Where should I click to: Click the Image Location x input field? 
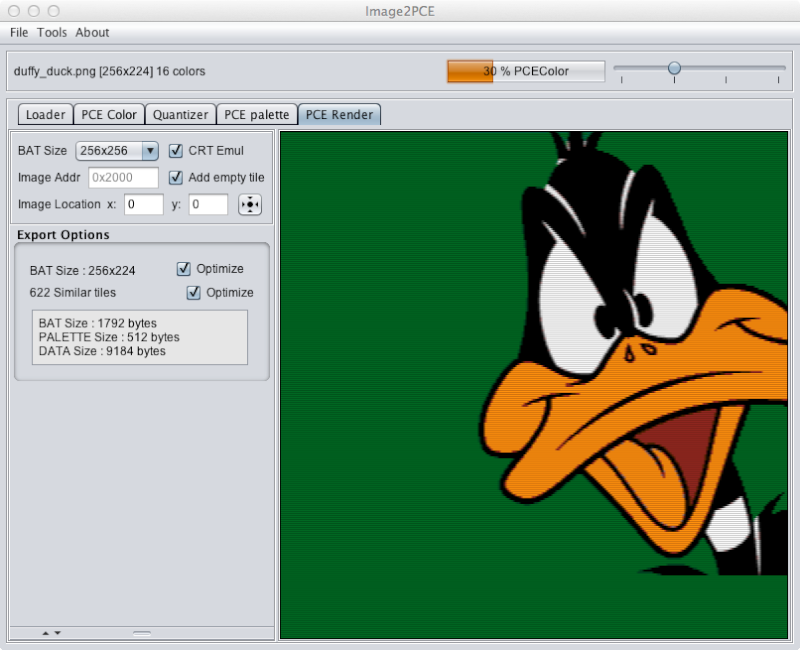(143, 205)
